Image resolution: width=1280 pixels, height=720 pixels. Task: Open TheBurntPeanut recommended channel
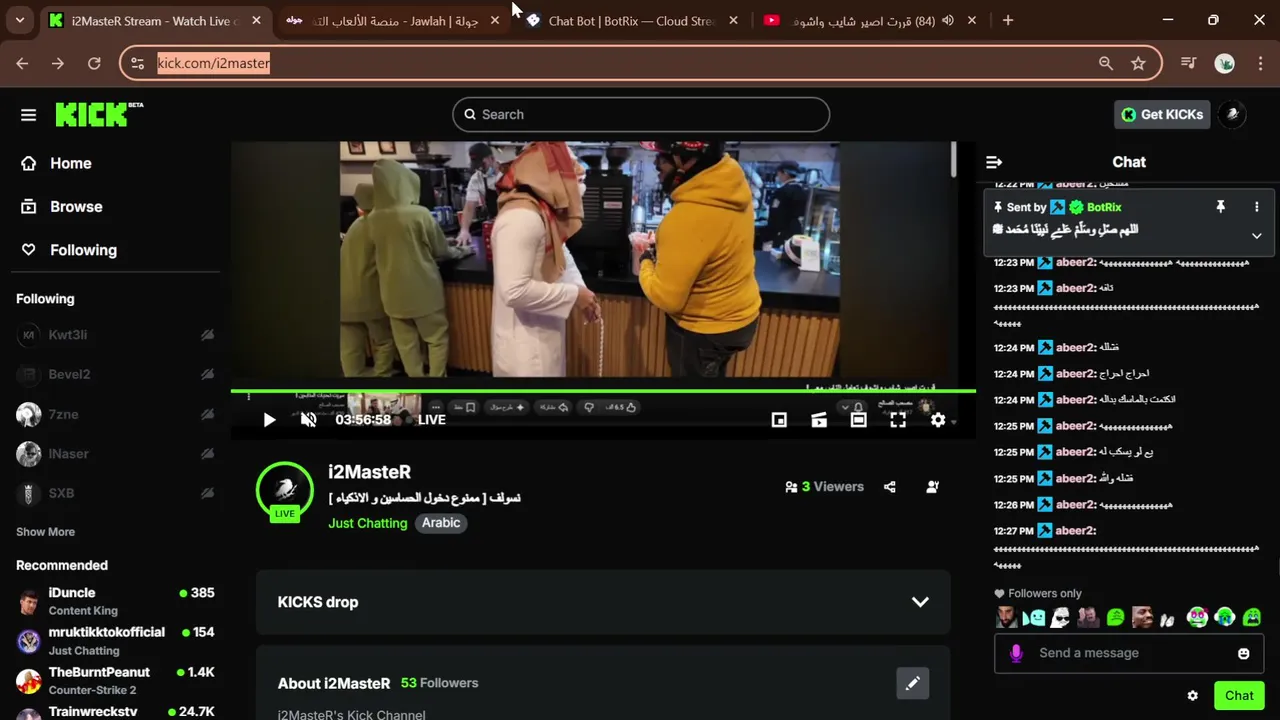click(117, 680)
